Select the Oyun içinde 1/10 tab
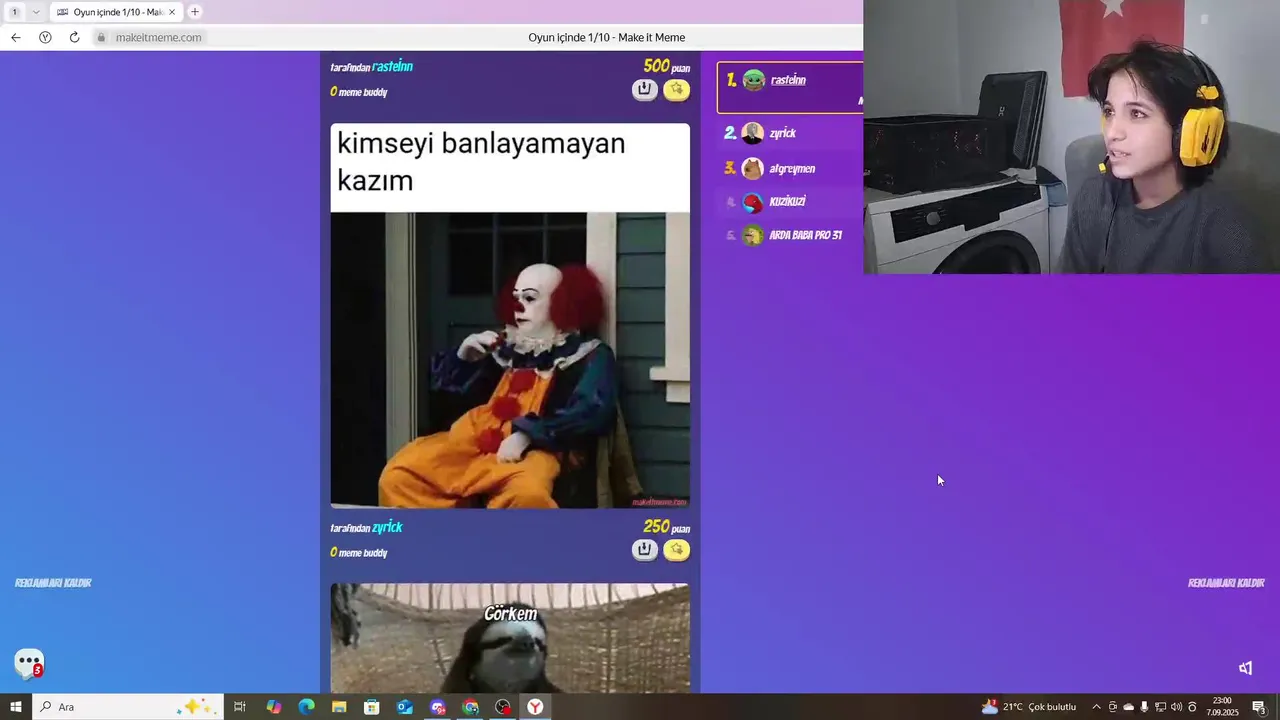This screenshot has height=720, width=1280. (117, 12)
